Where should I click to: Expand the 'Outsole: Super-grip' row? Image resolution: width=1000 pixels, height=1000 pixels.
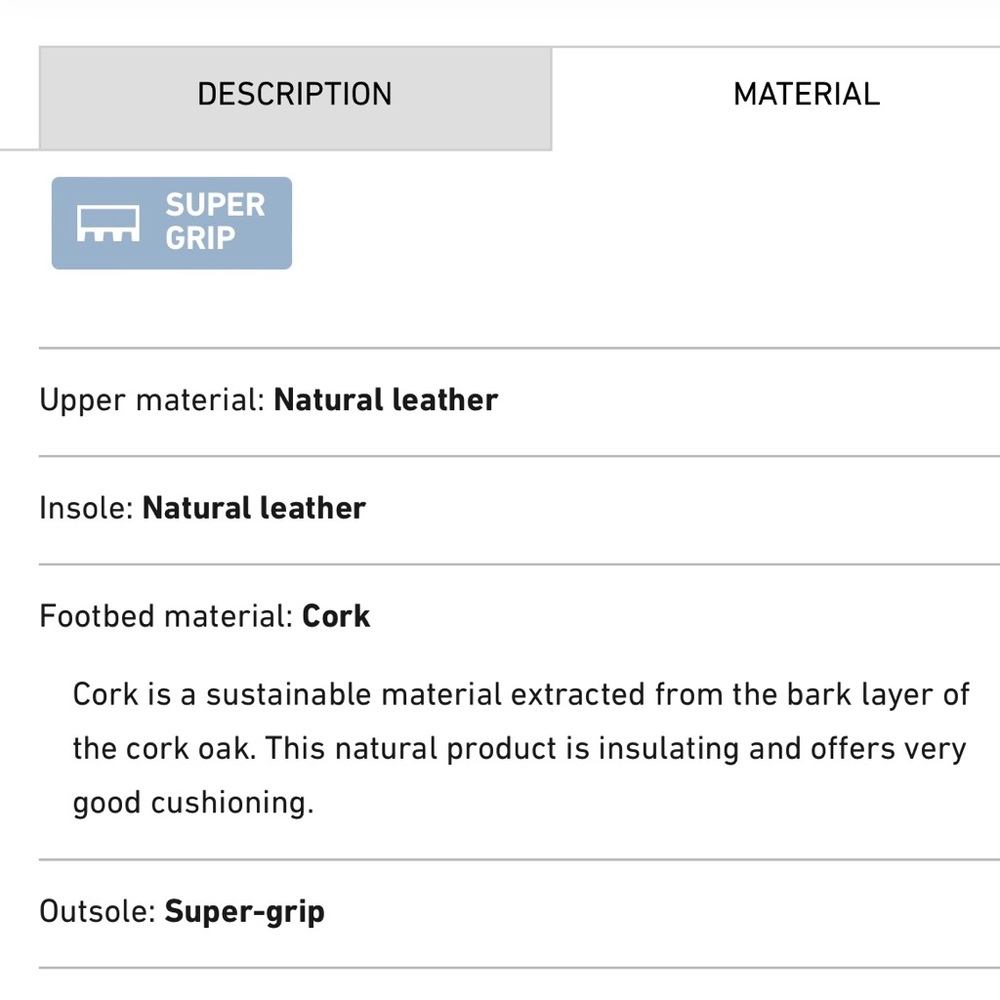181,911
